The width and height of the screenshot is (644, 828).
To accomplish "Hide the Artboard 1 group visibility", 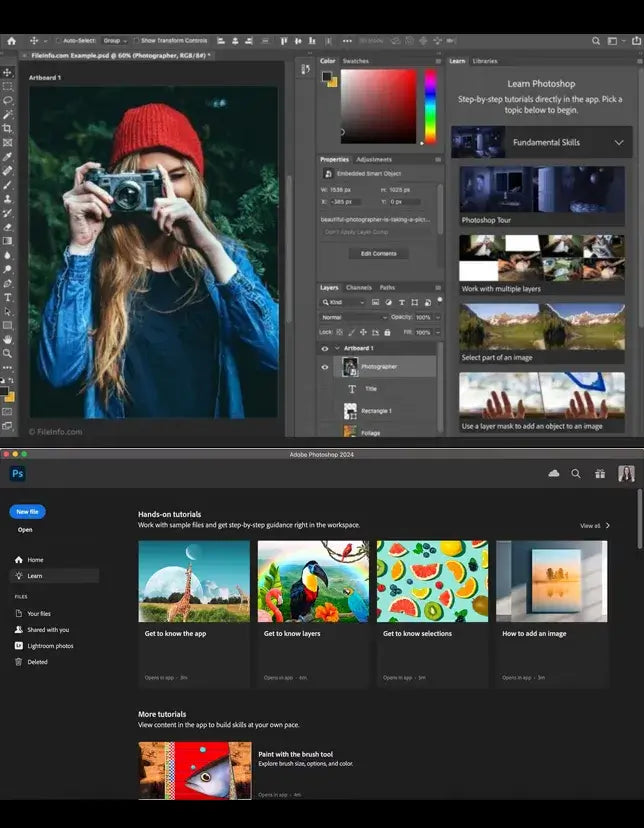I will 325,349.
